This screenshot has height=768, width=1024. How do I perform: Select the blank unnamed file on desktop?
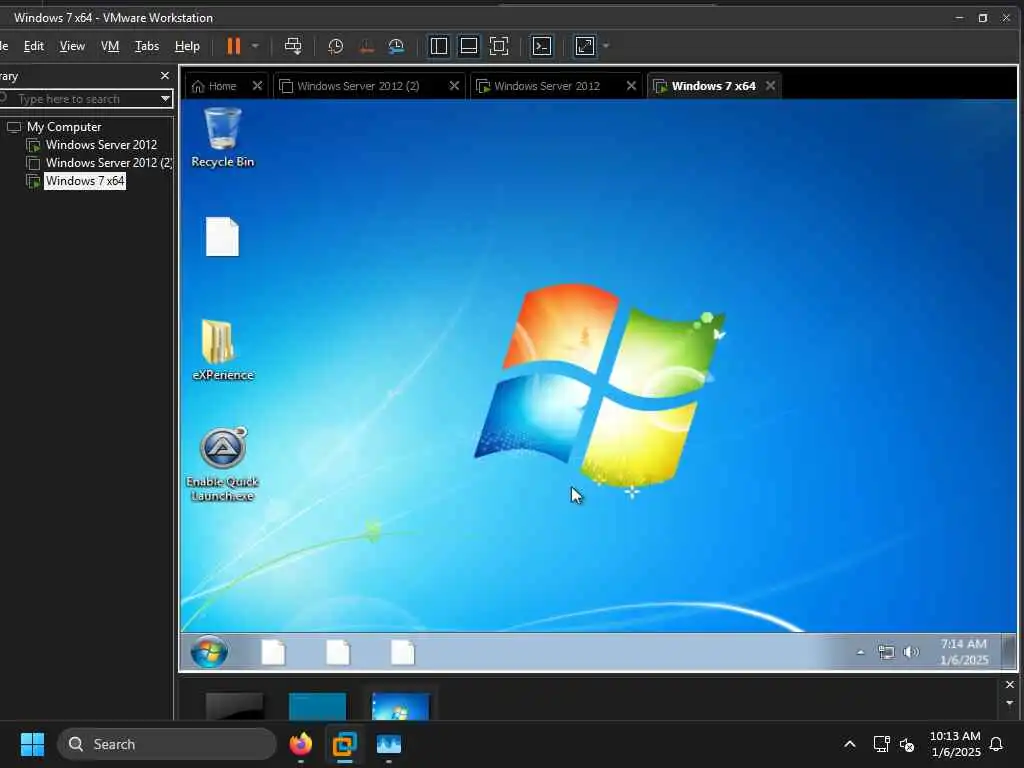(x=223, y=237)
